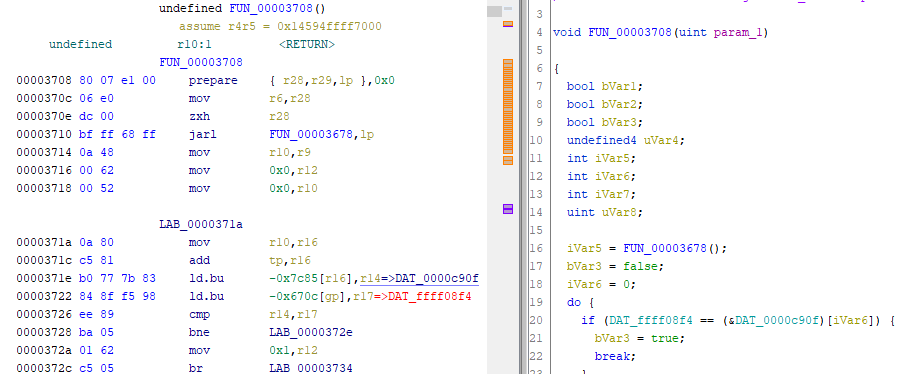Click bytes b0 77 7b 83 at 0000371e
Screen dimensions: 901x374
(117, 279)
